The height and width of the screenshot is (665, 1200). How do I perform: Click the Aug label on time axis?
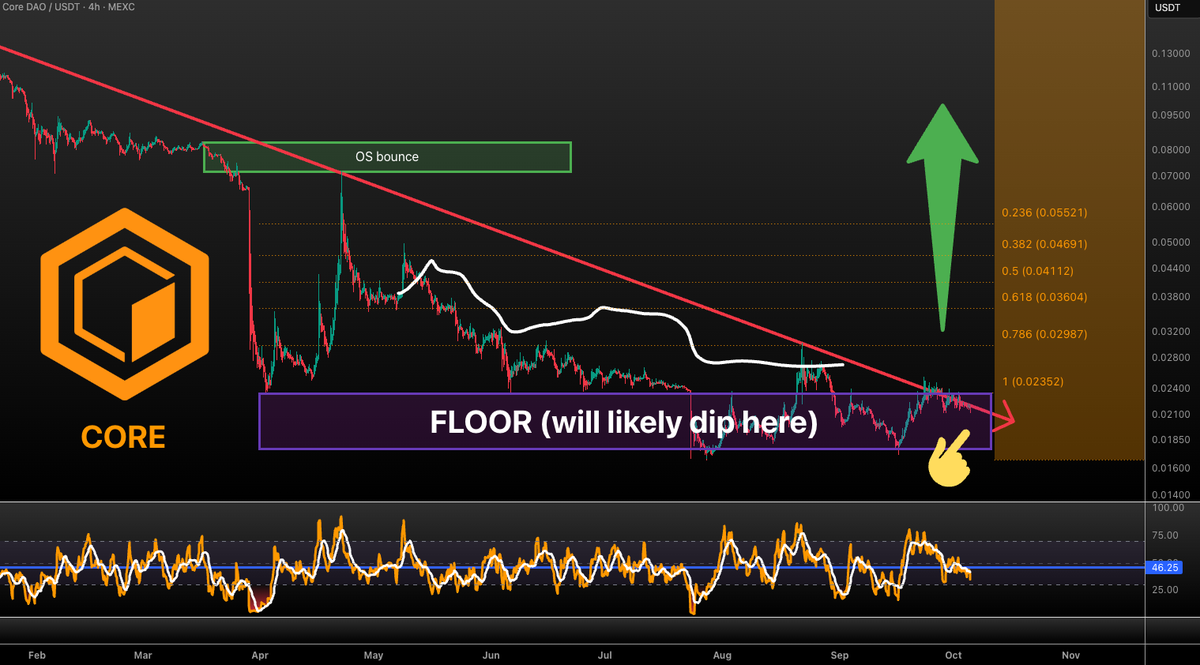723,655
